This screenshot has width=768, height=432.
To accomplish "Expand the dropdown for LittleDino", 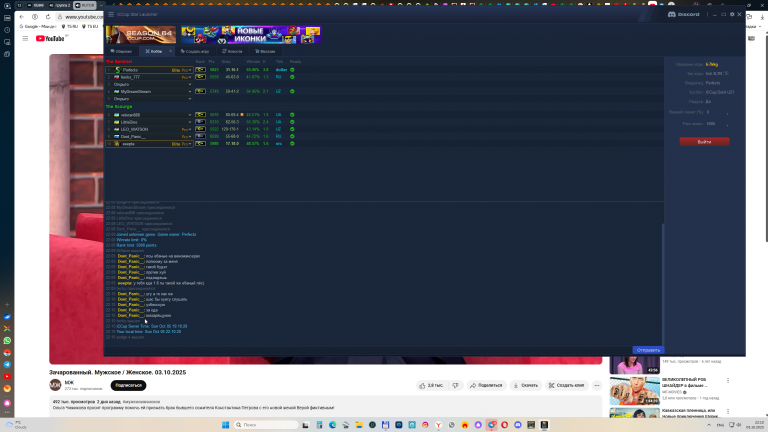I will tap(190, 122).
